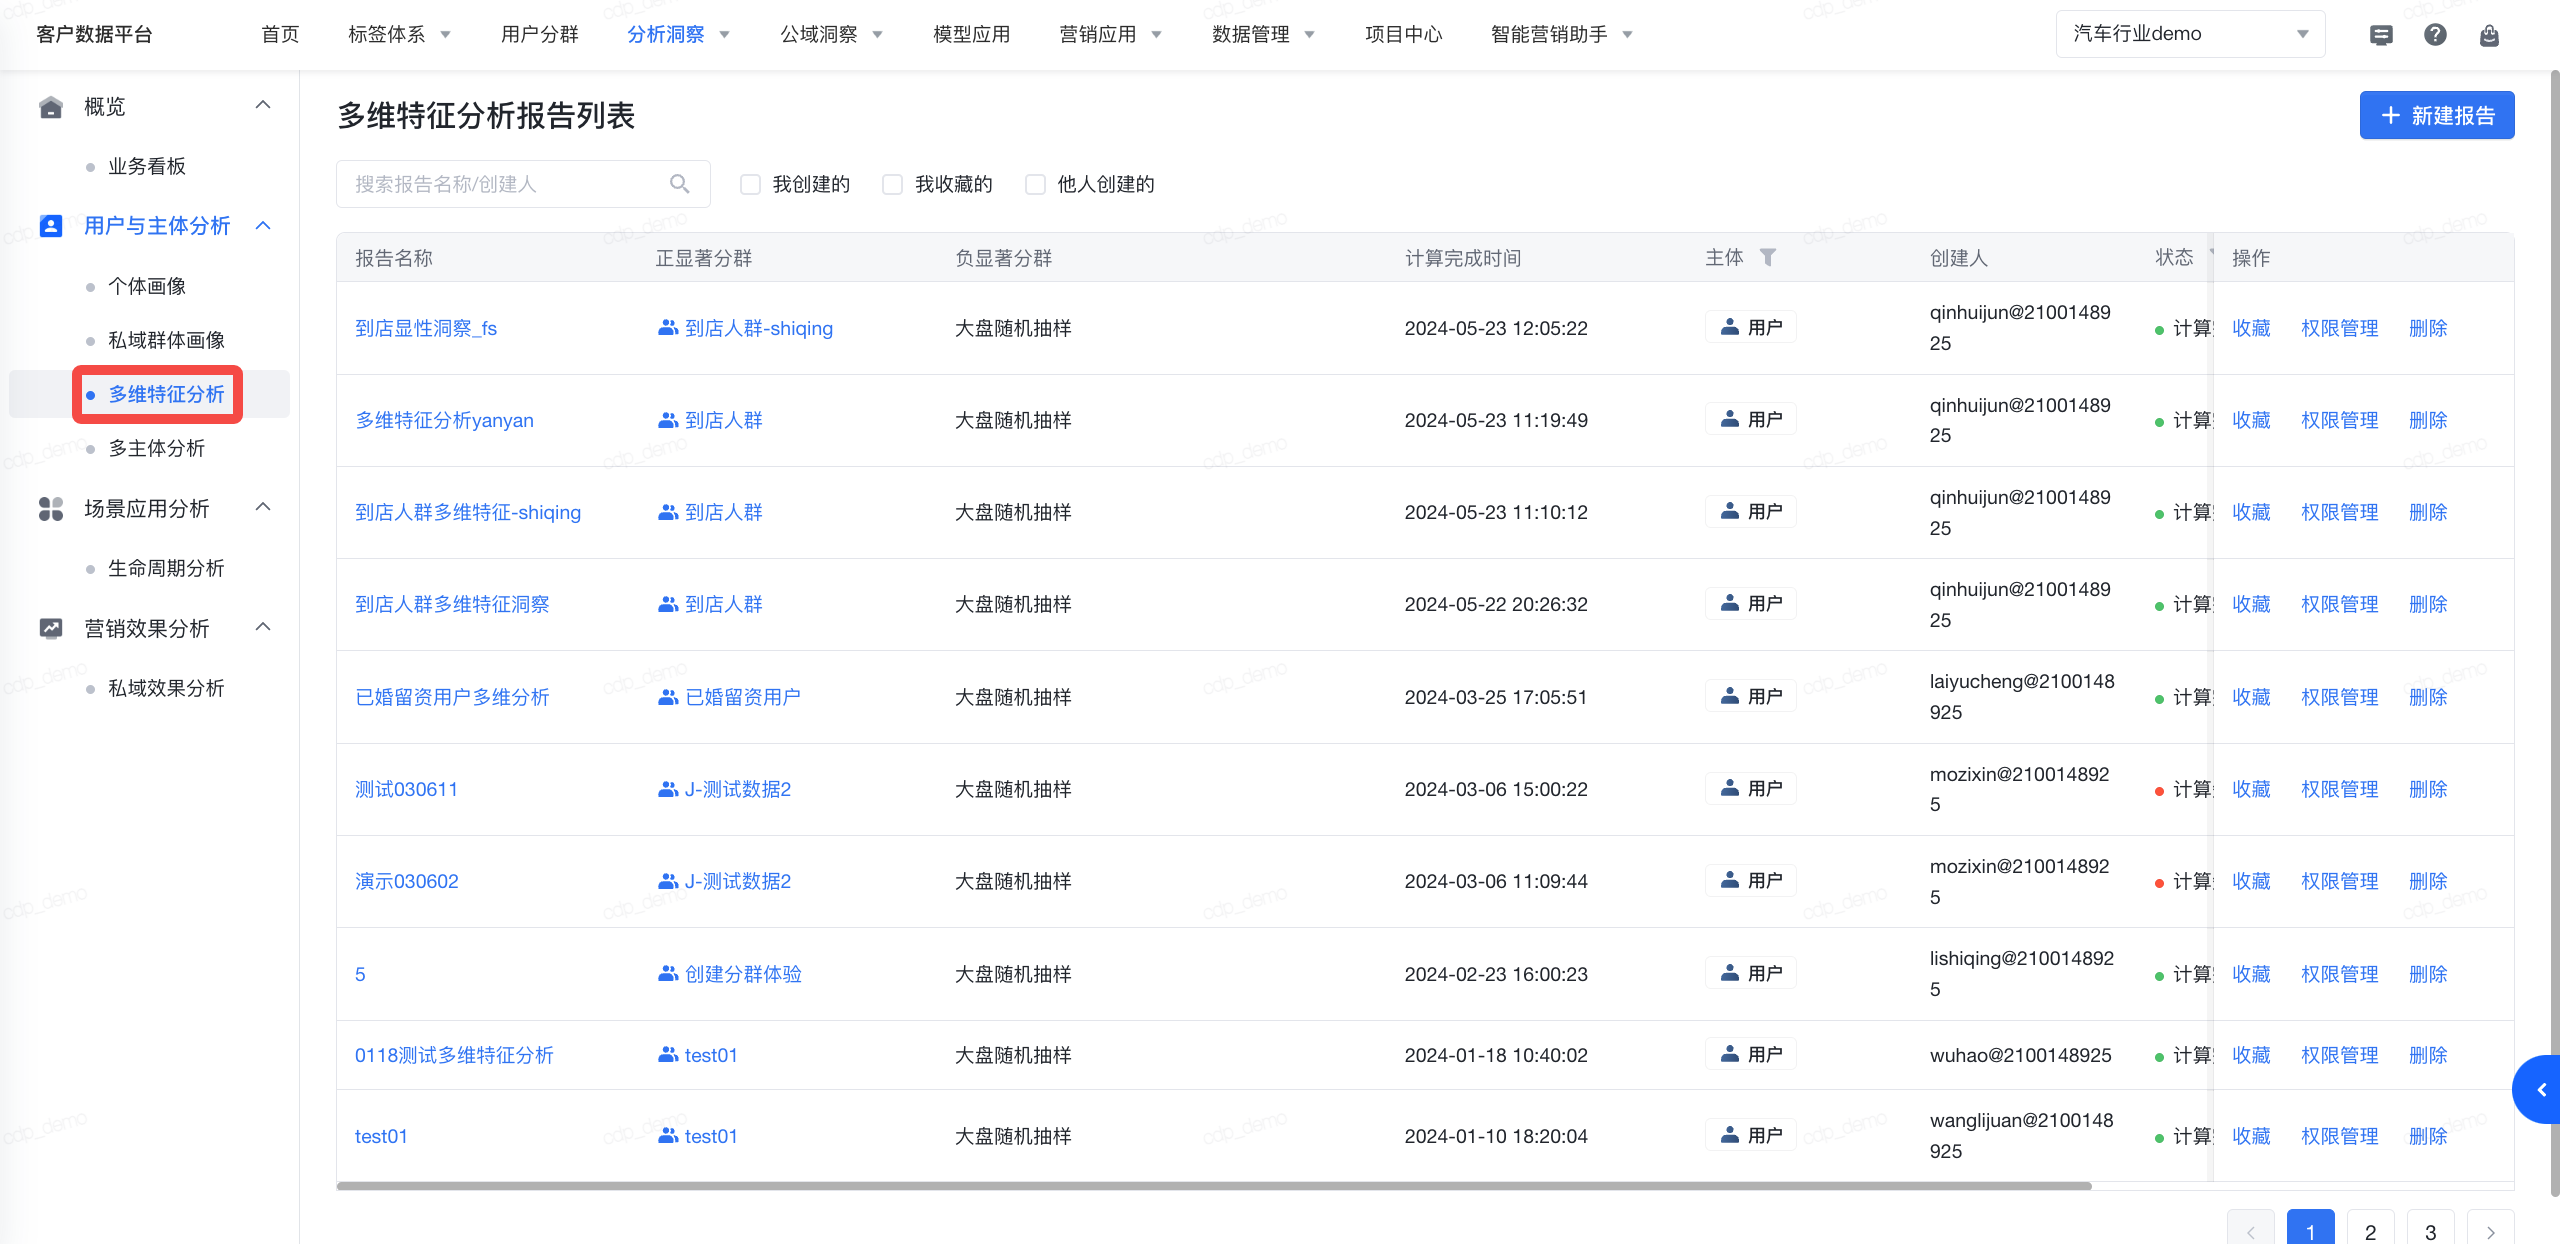Screen dimensions: 2560x1244
Task: Select 生命周期分析 in sidebar
Action: 166,569
